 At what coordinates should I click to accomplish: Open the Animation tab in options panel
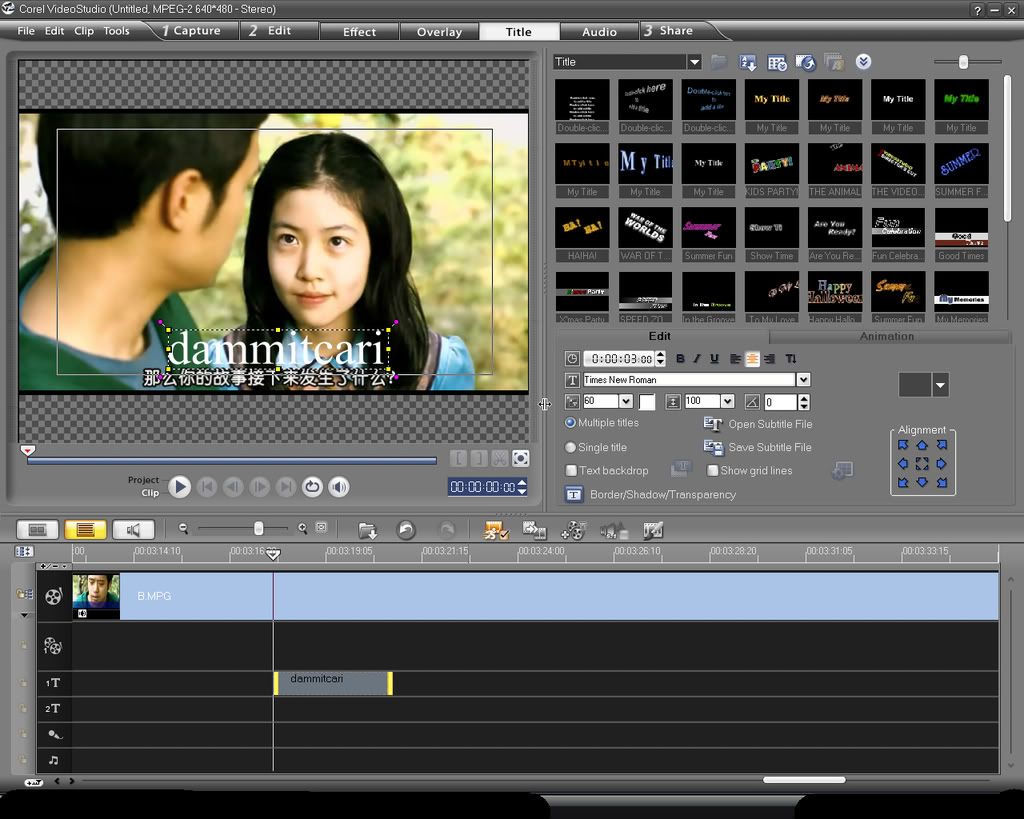tap(886, 336)
